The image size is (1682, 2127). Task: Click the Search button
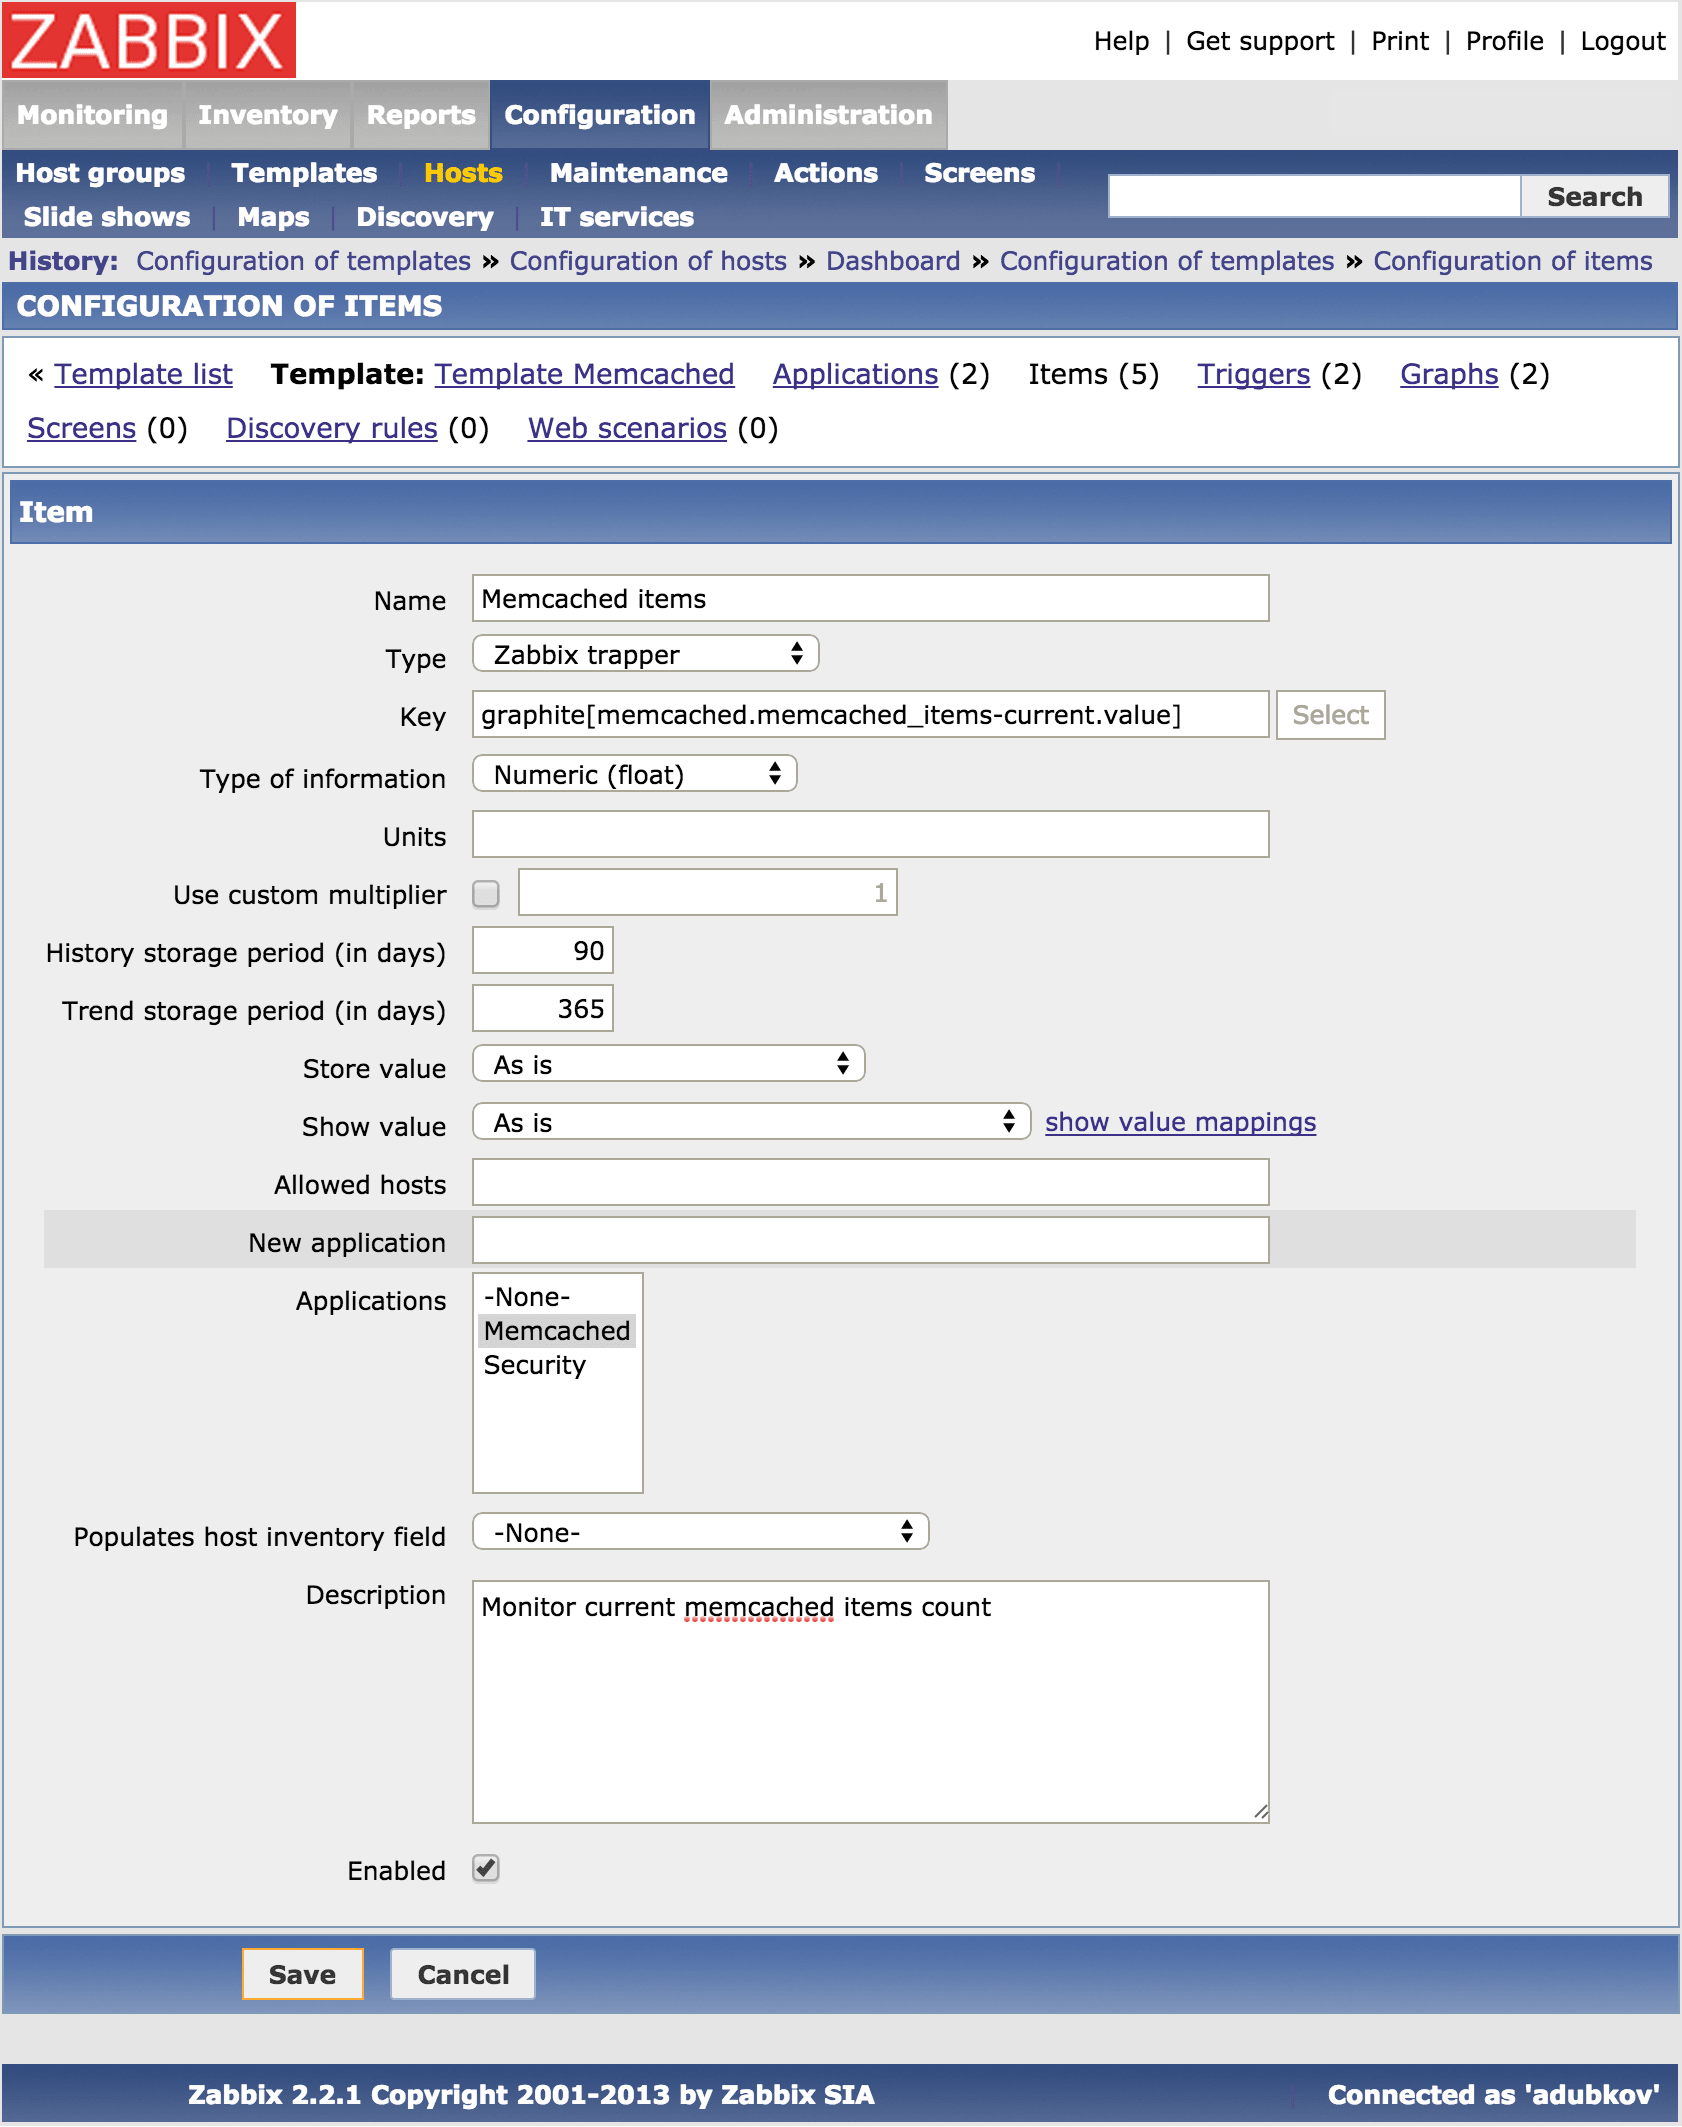[1595, 195]
